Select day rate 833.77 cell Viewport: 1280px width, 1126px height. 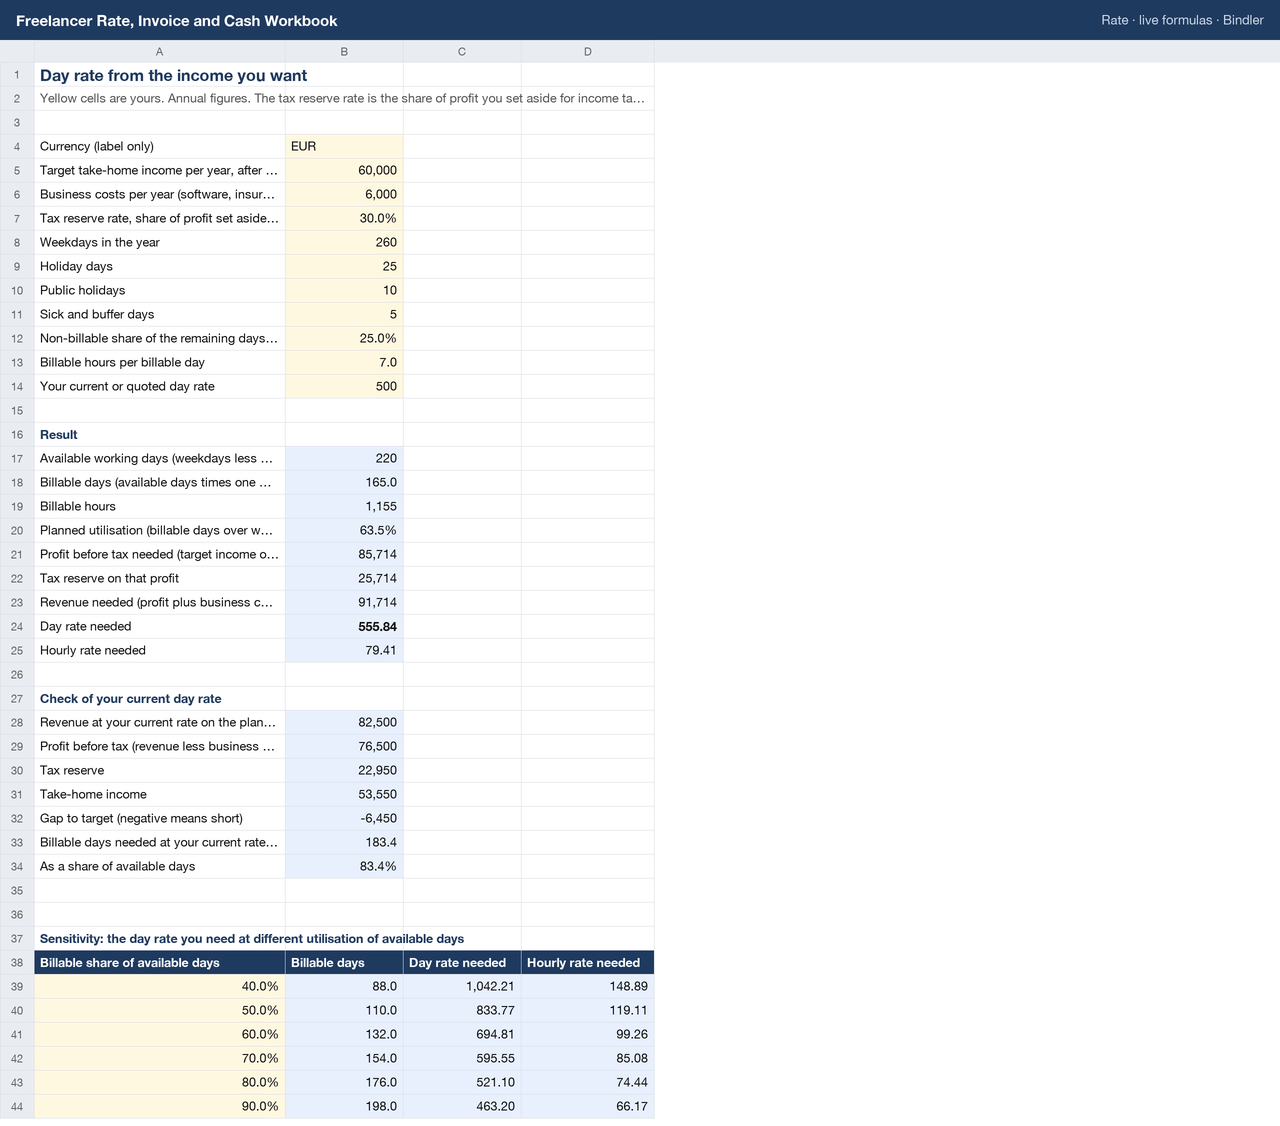pos(462,1010)
